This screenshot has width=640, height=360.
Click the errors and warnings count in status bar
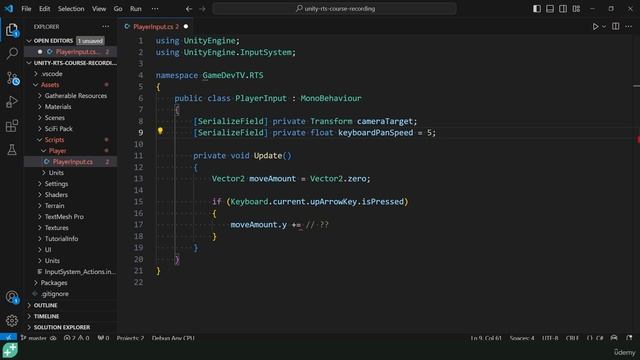point(76,338)
